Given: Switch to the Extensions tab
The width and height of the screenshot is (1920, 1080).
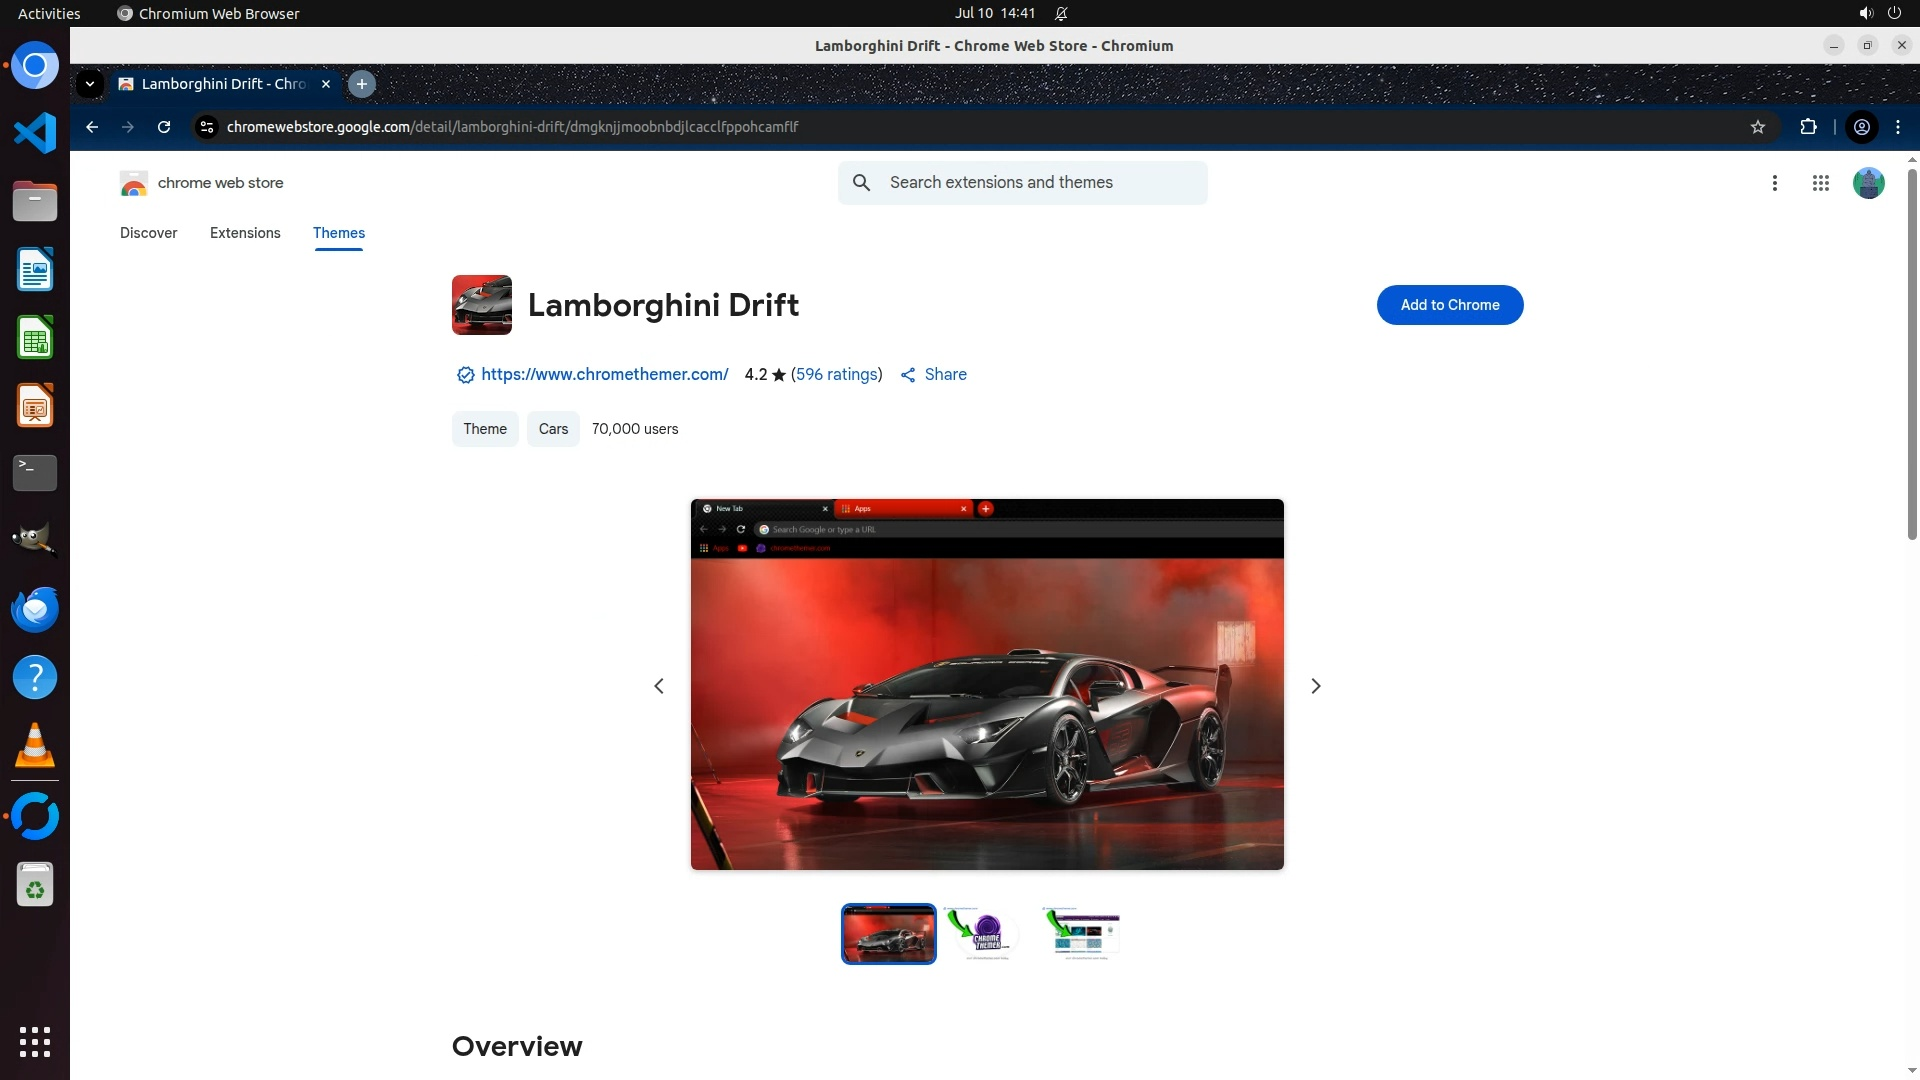Looking at the screenshot, I should 245,233.
